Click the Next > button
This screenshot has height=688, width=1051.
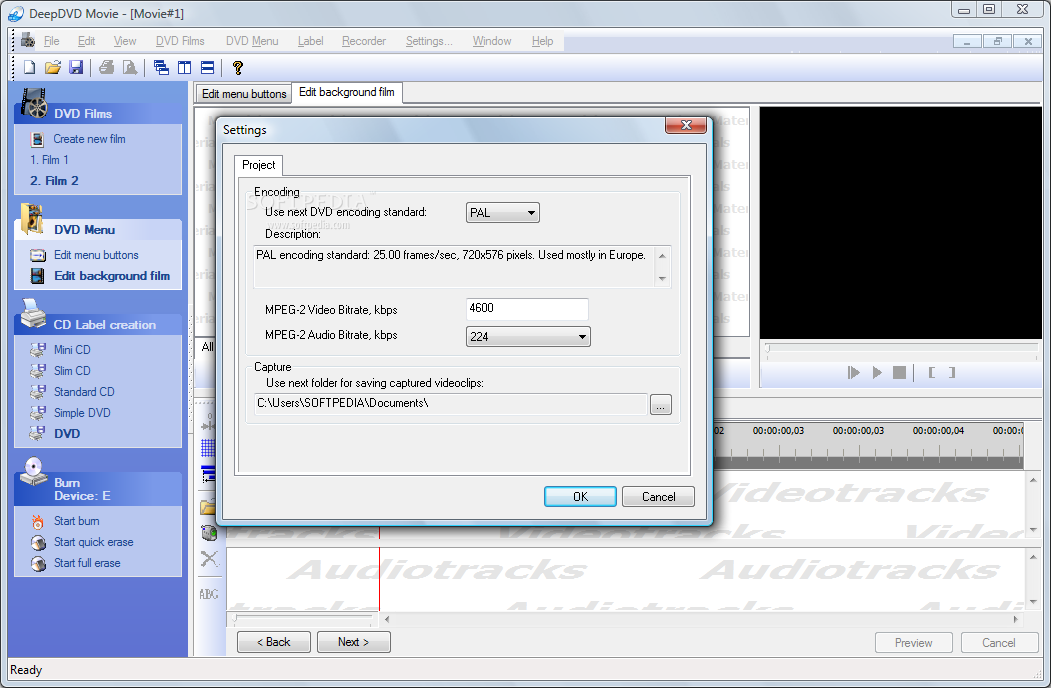pyautogui.click(x=353, y=642)
